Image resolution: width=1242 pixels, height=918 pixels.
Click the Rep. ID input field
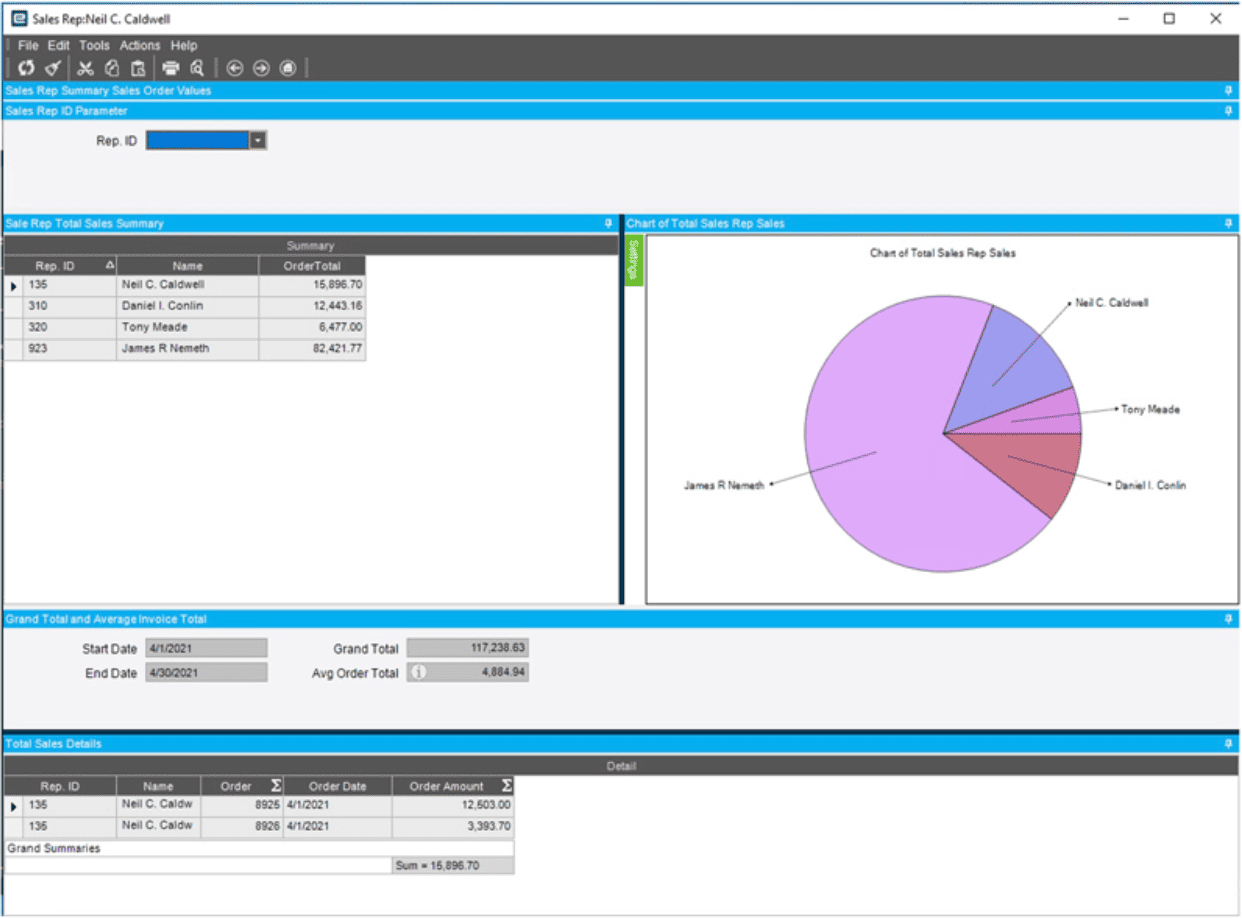197,141
